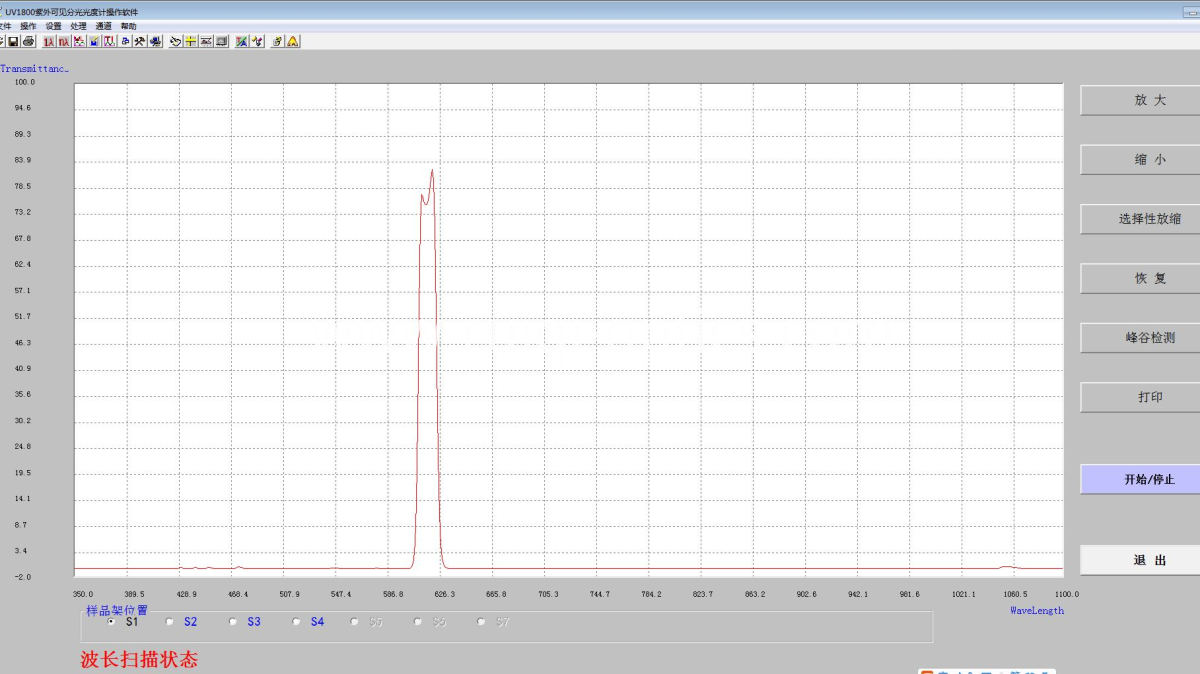Click the yellow warning triangle icon
The width and height of the screenshot is (1200, 674).
293,41
